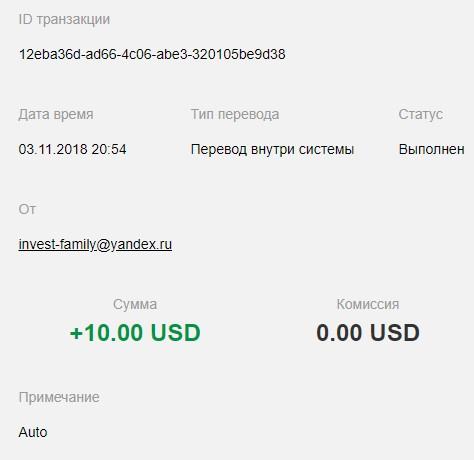Click the Auto note text
474x460 pixels.
(x=33, y=432)
